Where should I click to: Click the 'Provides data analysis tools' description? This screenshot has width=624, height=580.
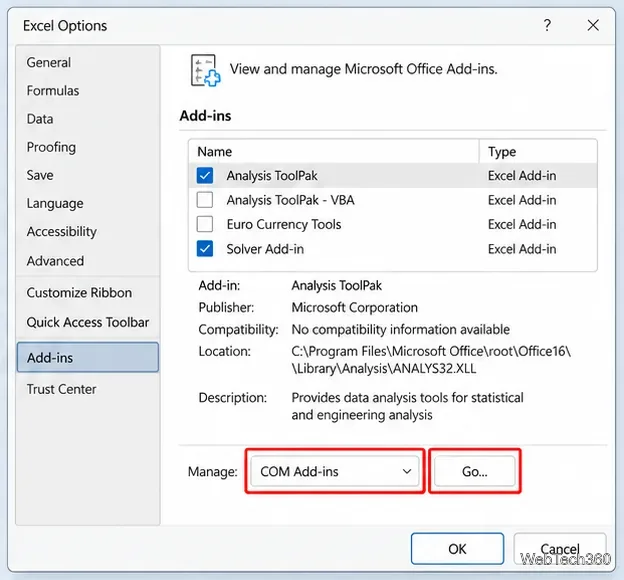point(408,406)
